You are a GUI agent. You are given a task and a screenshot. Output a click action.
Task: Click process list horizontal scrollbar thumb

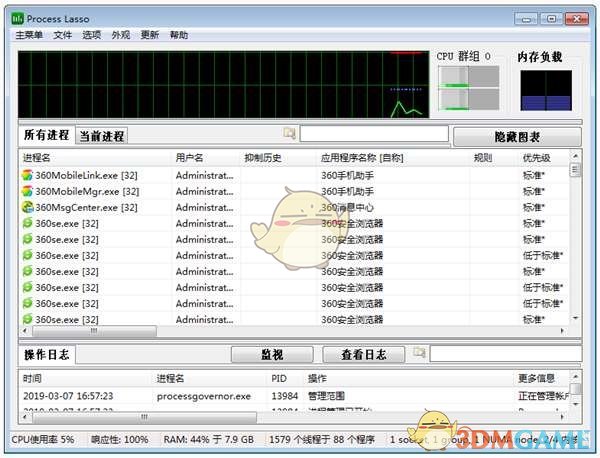coord(94,331)
